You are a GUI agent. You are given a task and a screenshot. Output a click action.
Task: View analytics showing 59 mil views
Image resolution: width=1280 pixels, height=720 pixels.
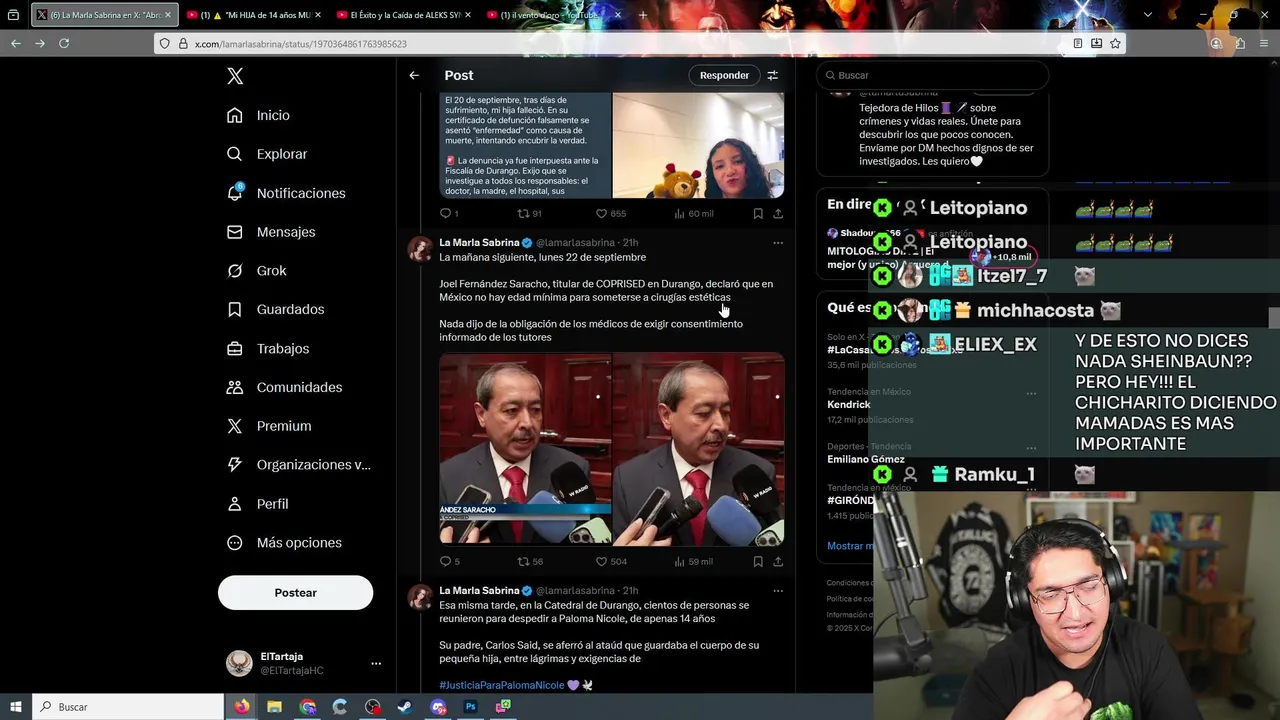pos(693,562)
